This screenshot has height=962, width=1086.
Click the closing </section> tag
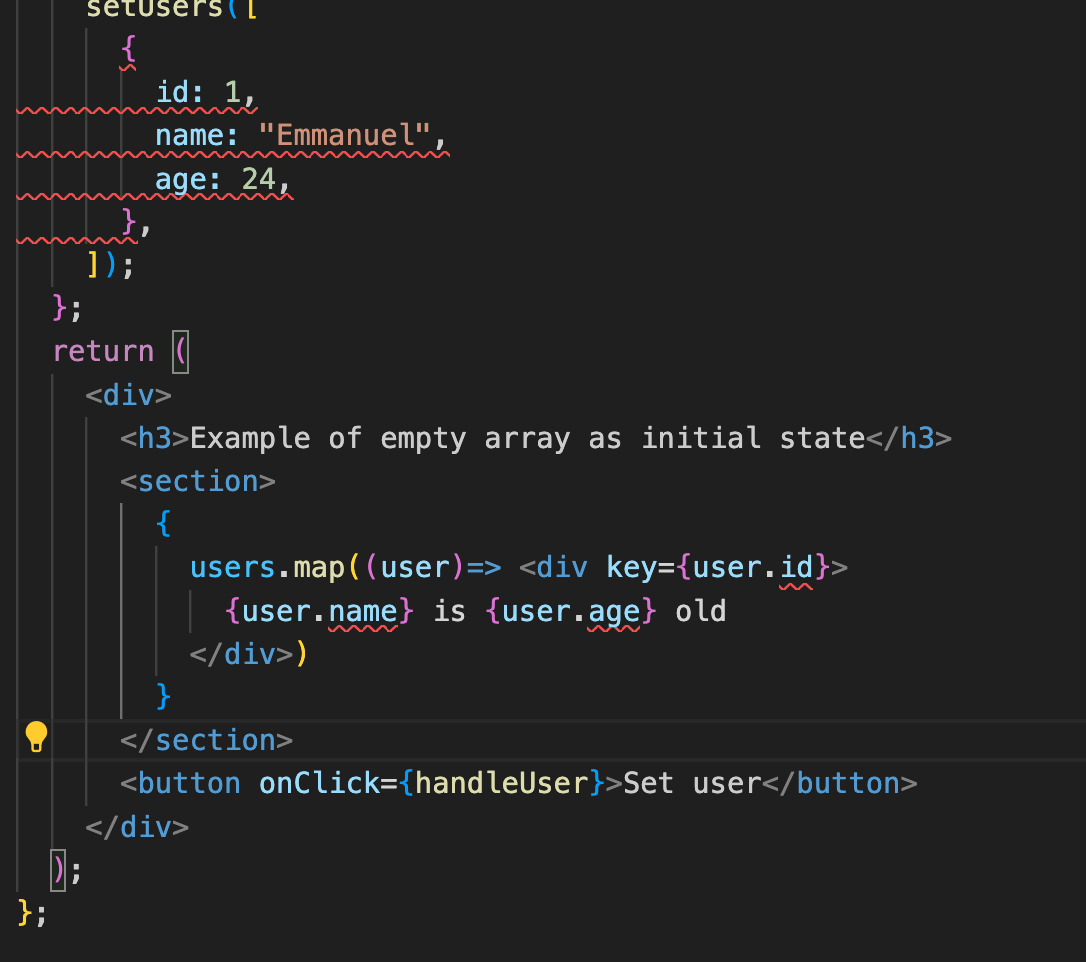(206, 740)
